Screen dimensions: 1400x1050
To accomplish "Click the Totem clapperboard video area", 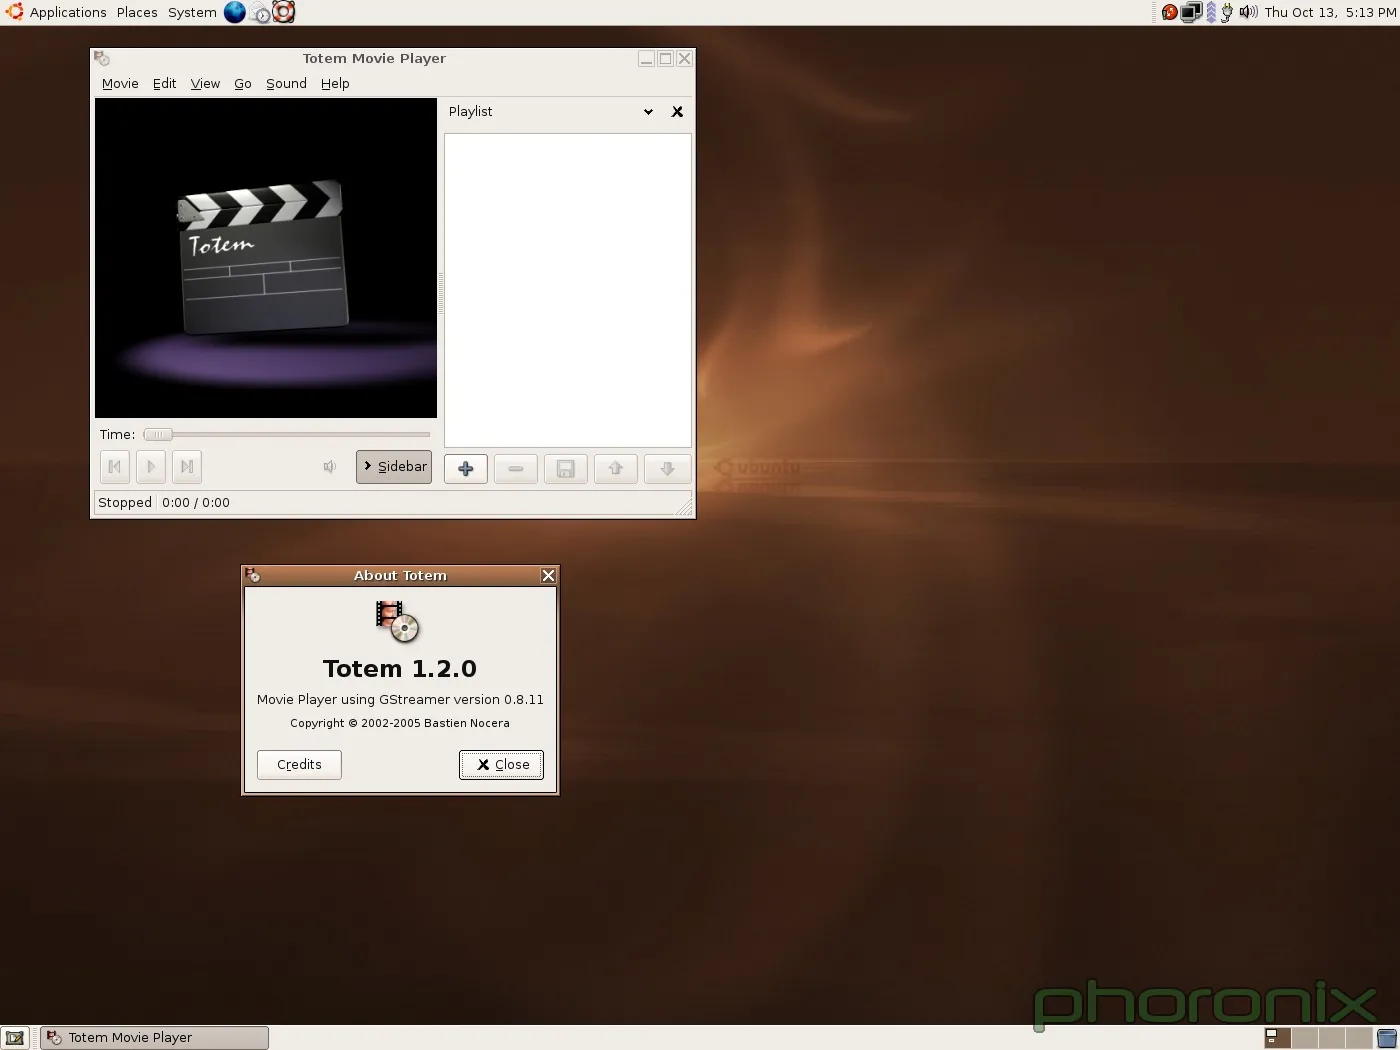I will tap(266, 258).
